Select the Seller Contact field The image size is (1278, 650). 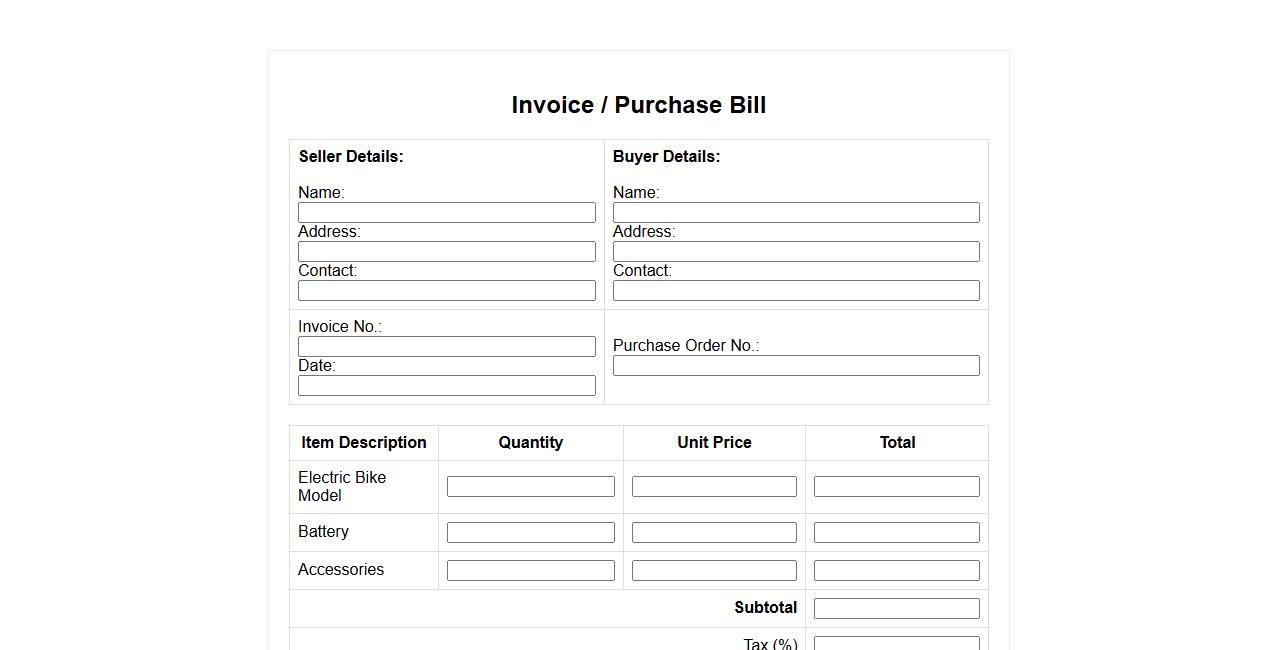click(x=446, y=290)
